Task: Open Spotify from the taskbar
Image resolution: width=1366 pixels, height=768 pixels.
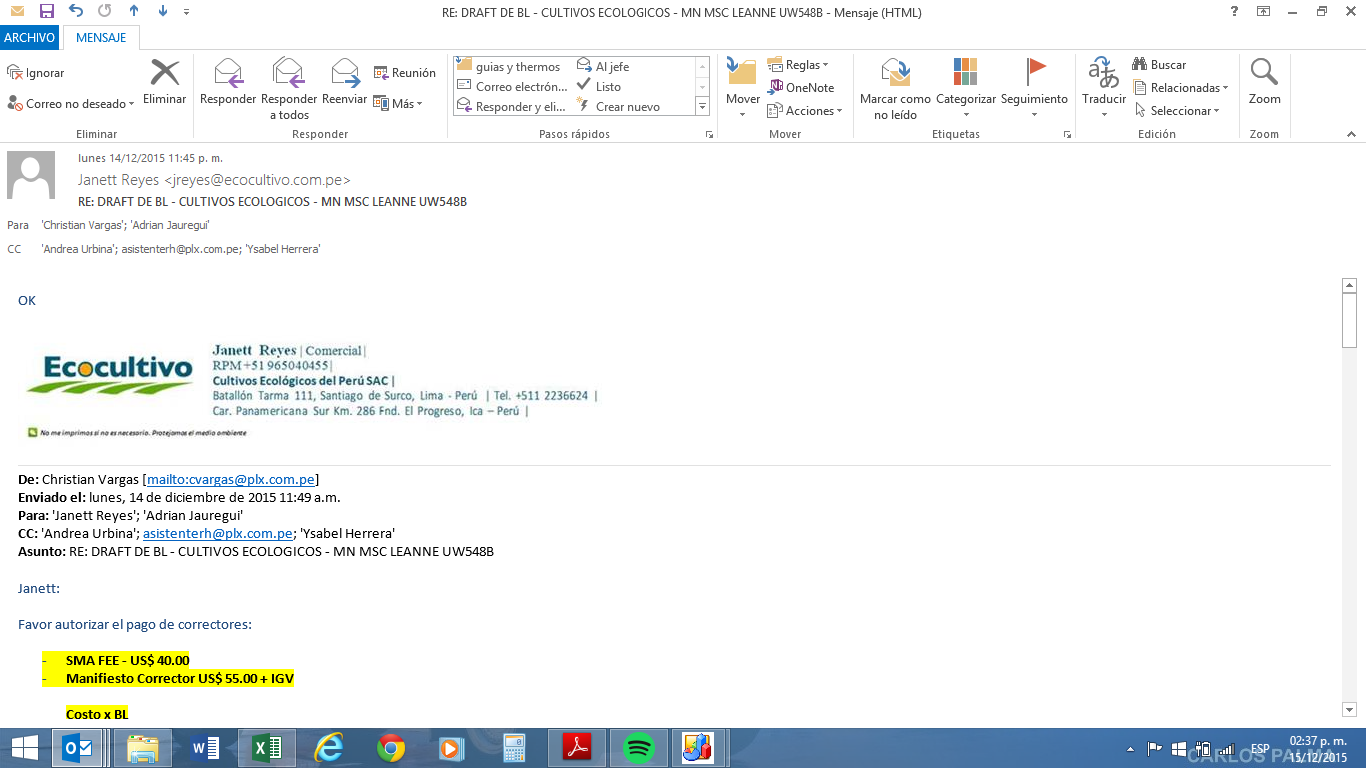Action: (x=638, y=748)
